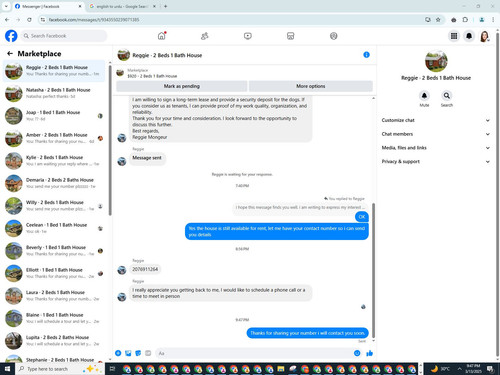Open Beverly - 1 Bed 1 Bath House chat
This screenshot has height=375, width=500.
tap(54, 251)
